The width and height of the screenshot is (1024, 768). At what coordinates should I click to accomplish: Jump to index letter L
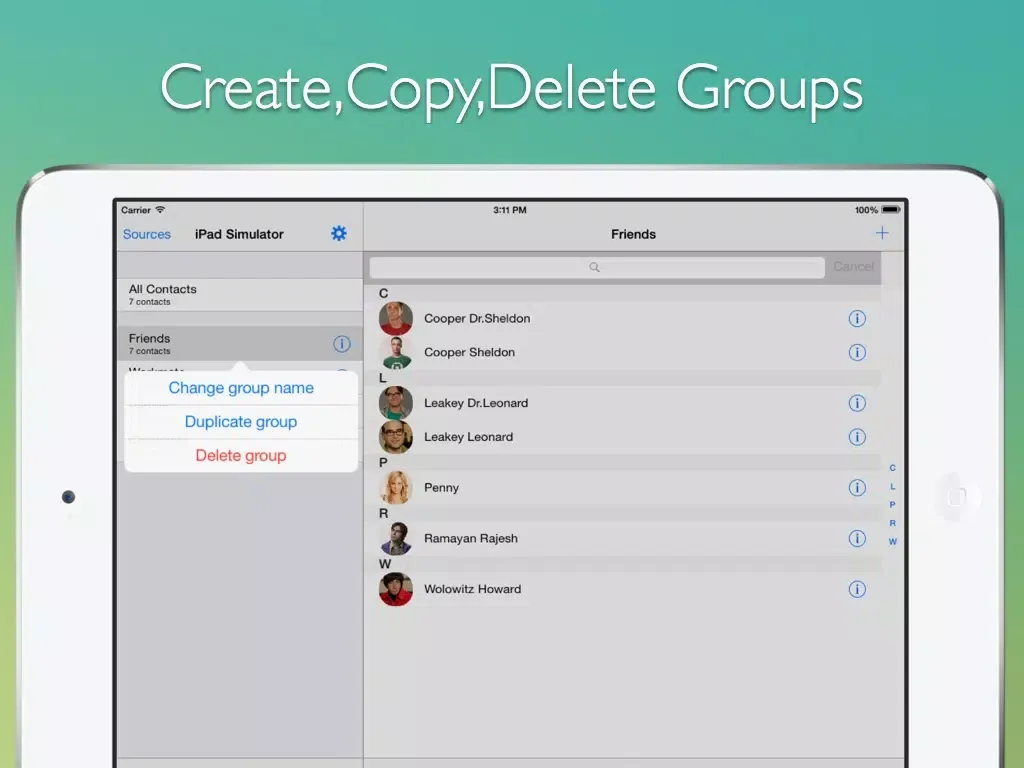[892, 487]
